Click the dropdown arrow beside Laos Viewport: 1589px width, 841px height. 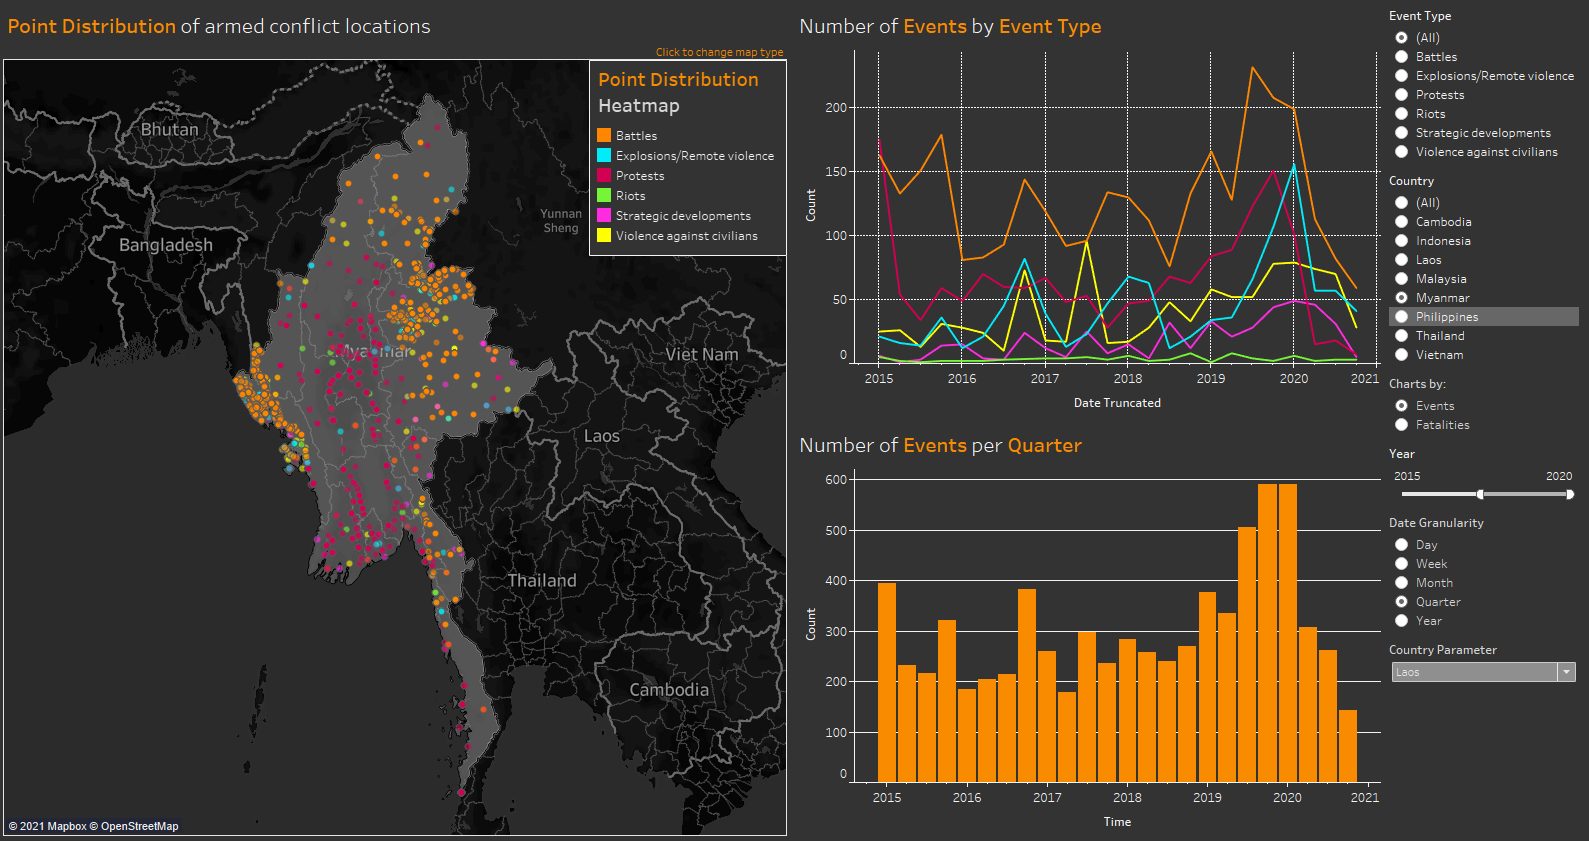click(x=1567, y=672)
